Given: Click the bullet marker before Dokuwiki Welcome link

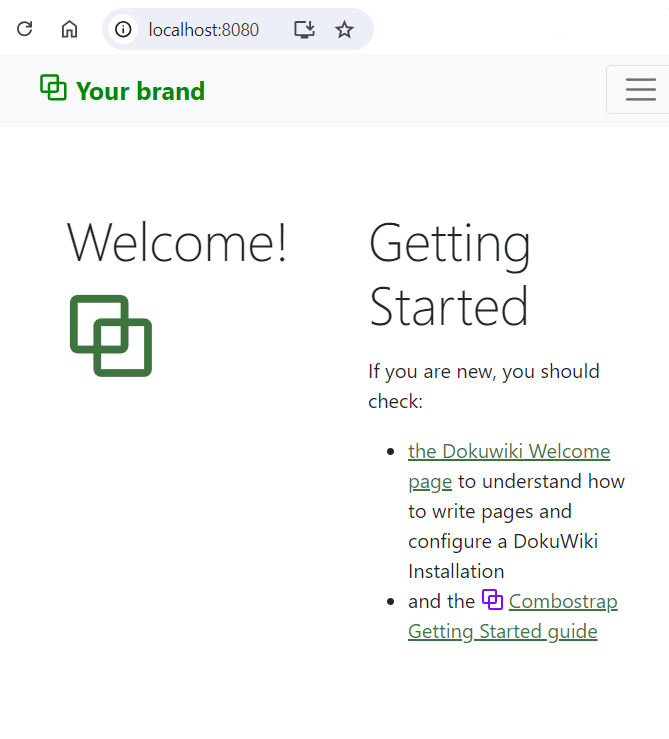Looking at the screenshot, I should tap(391, 452).
